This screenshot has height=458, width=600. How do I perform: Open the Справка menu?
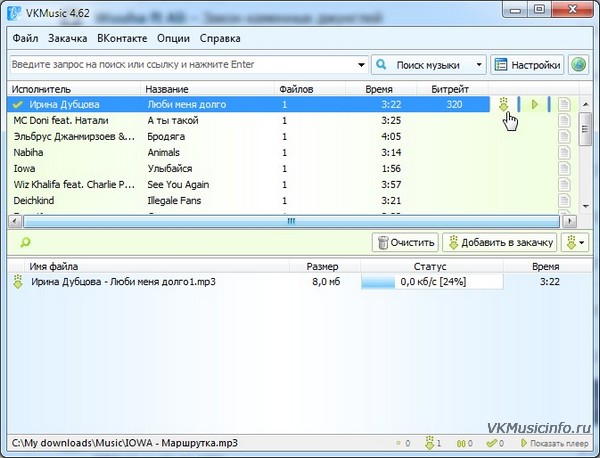(x=220, y=38)
